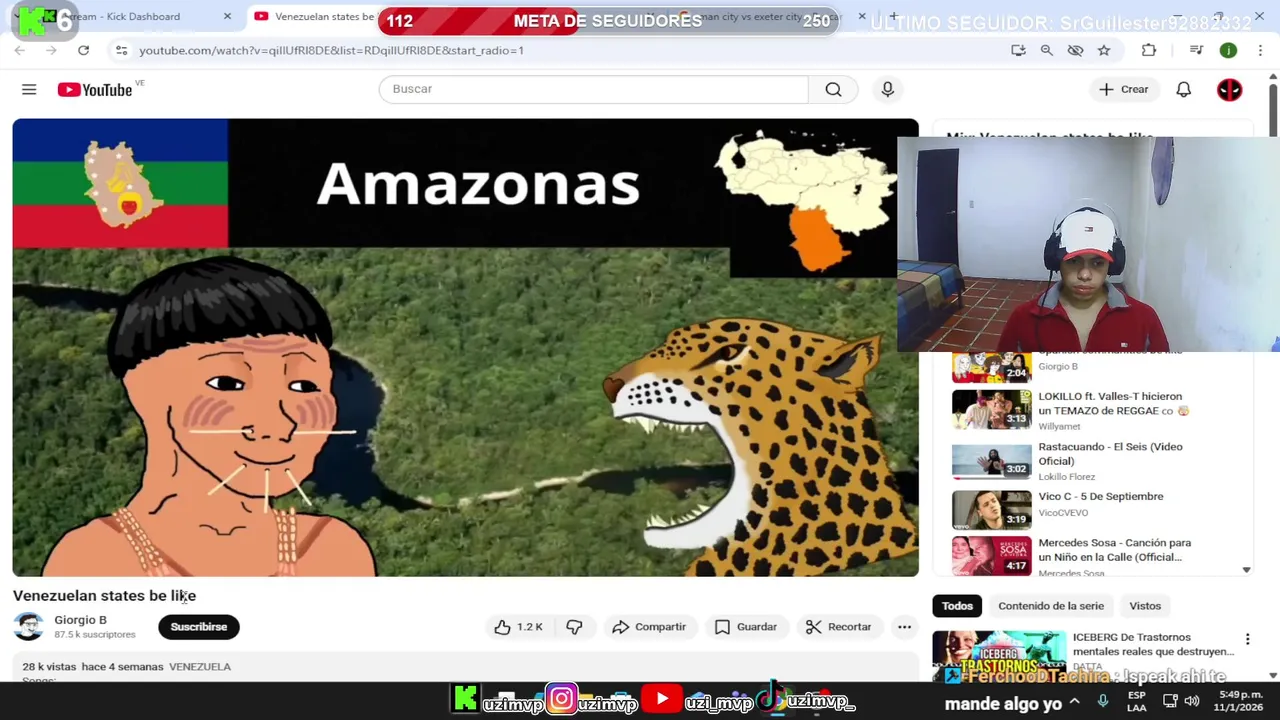This screenshot has width=1280, height=720.
Task: Click the Compartir share button
Action: pos(649,627)
